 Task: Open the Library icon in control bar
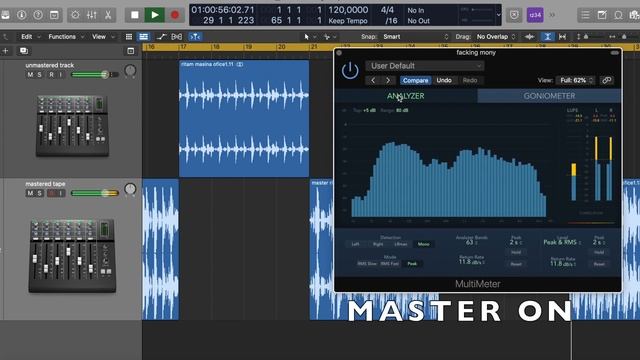click(5, 15)
